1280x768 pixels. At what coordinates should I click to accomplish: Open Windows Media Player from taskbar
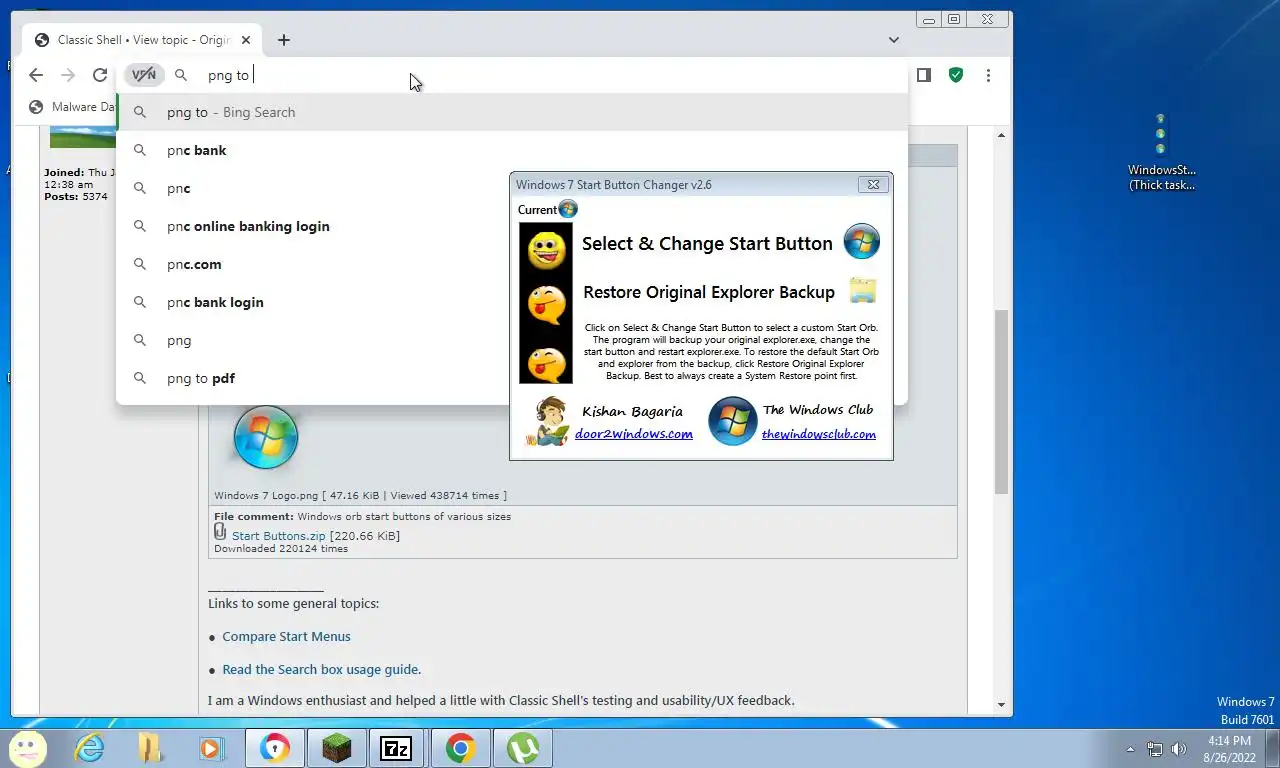pyautogui.click(x=210, y=748)
